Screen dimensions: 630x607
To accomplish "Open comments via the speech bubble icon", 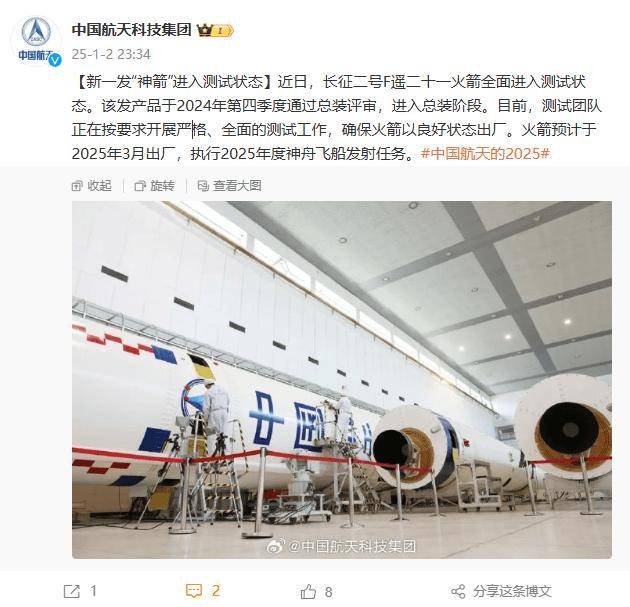I will tap(194, 591).
